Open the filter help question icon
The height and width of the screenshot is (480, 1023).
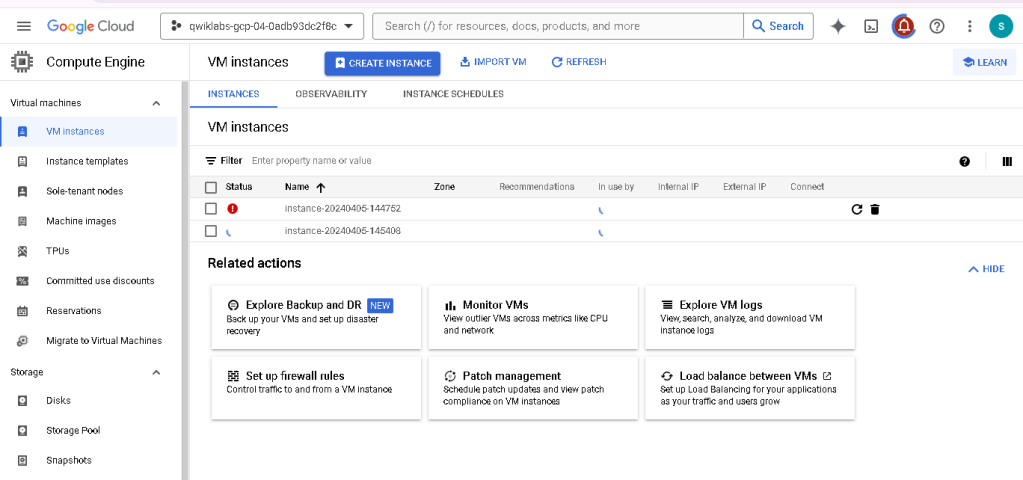pos(965,161)
